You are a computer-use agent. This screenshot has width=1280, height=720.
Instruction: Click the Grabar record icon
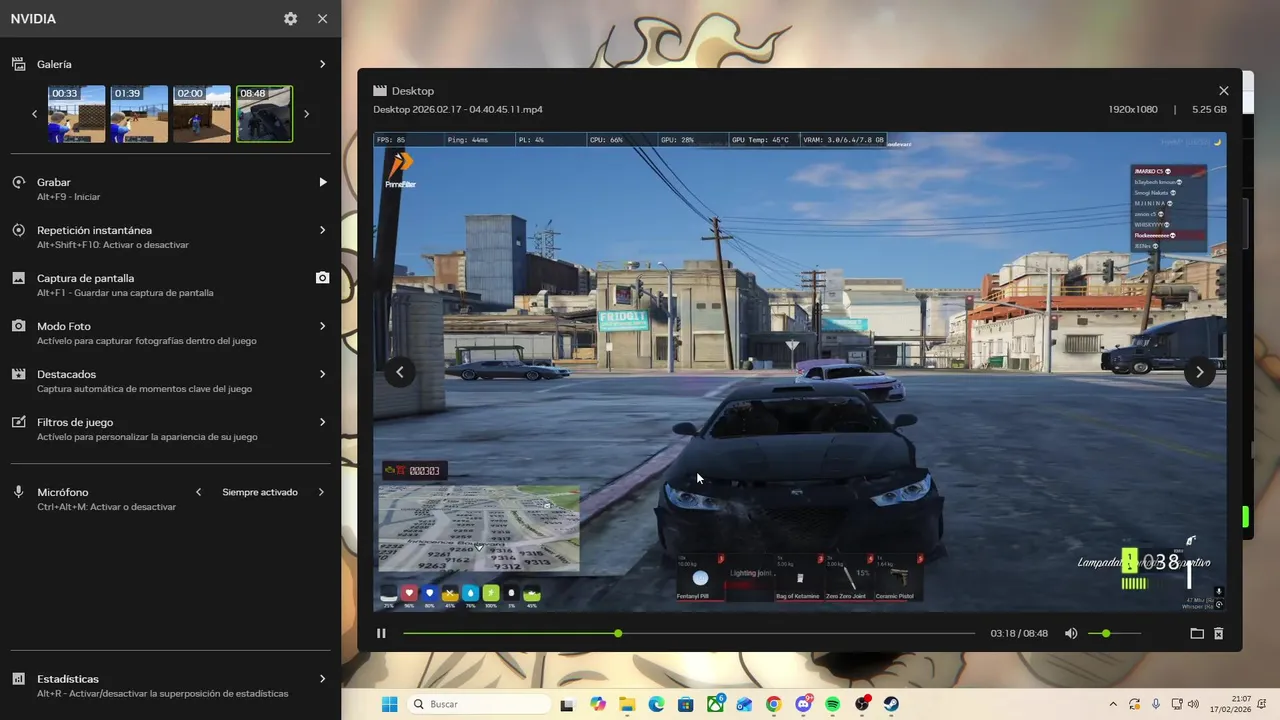click(18, 182)
